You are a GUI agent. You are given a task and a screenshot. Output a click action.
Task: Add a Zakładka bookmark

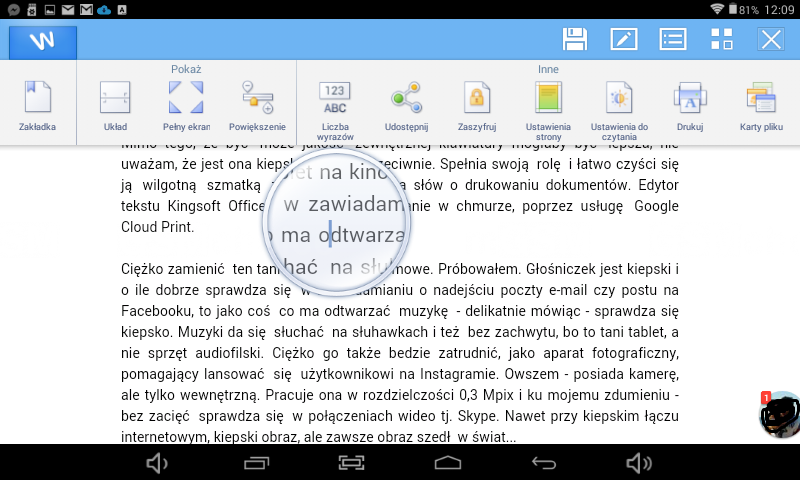(x=37, y=105)
